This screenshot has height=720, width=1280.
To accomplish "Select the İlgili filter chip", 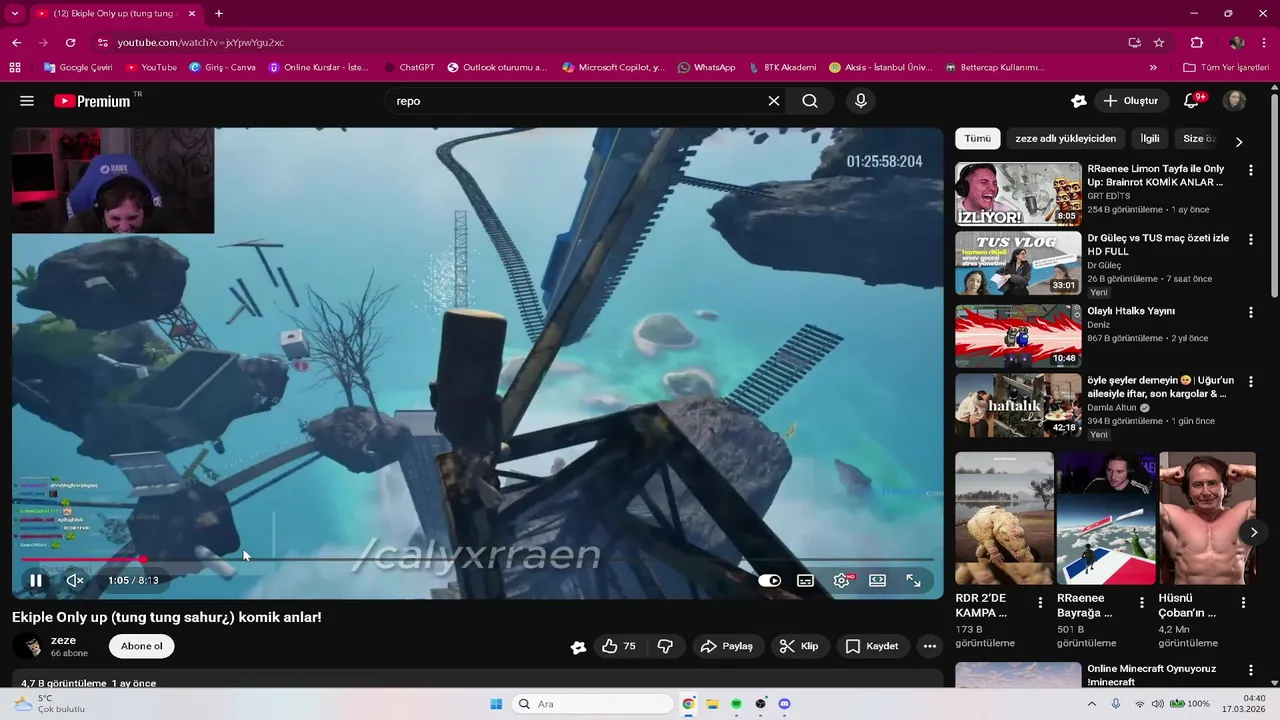I will pos(1150,139).
